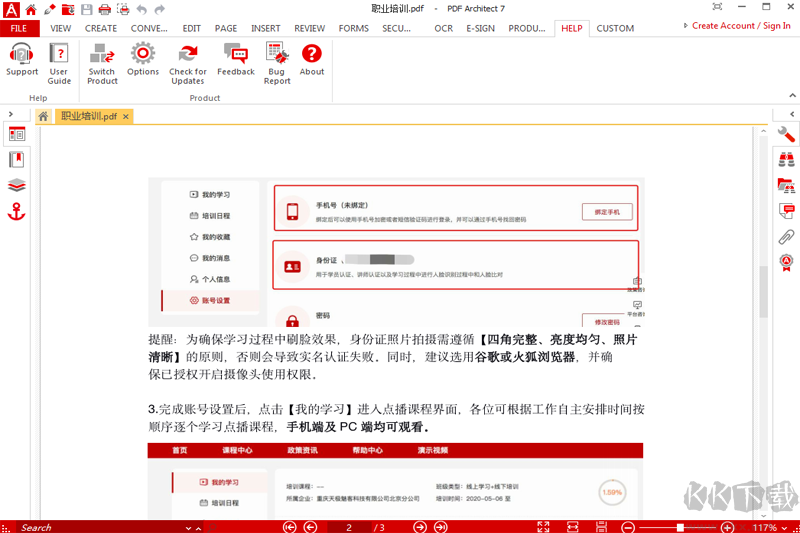This screenshot has height=533, width=800.
Task: Expand the right side panel arrow
Action: [792, 114]
